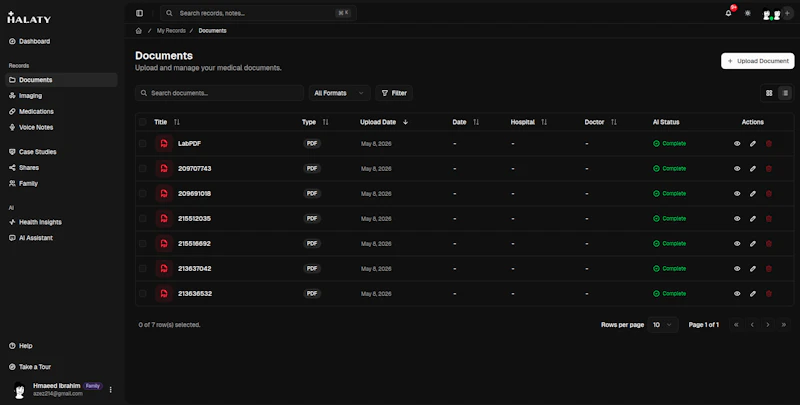Edit document 209707743

753,169
